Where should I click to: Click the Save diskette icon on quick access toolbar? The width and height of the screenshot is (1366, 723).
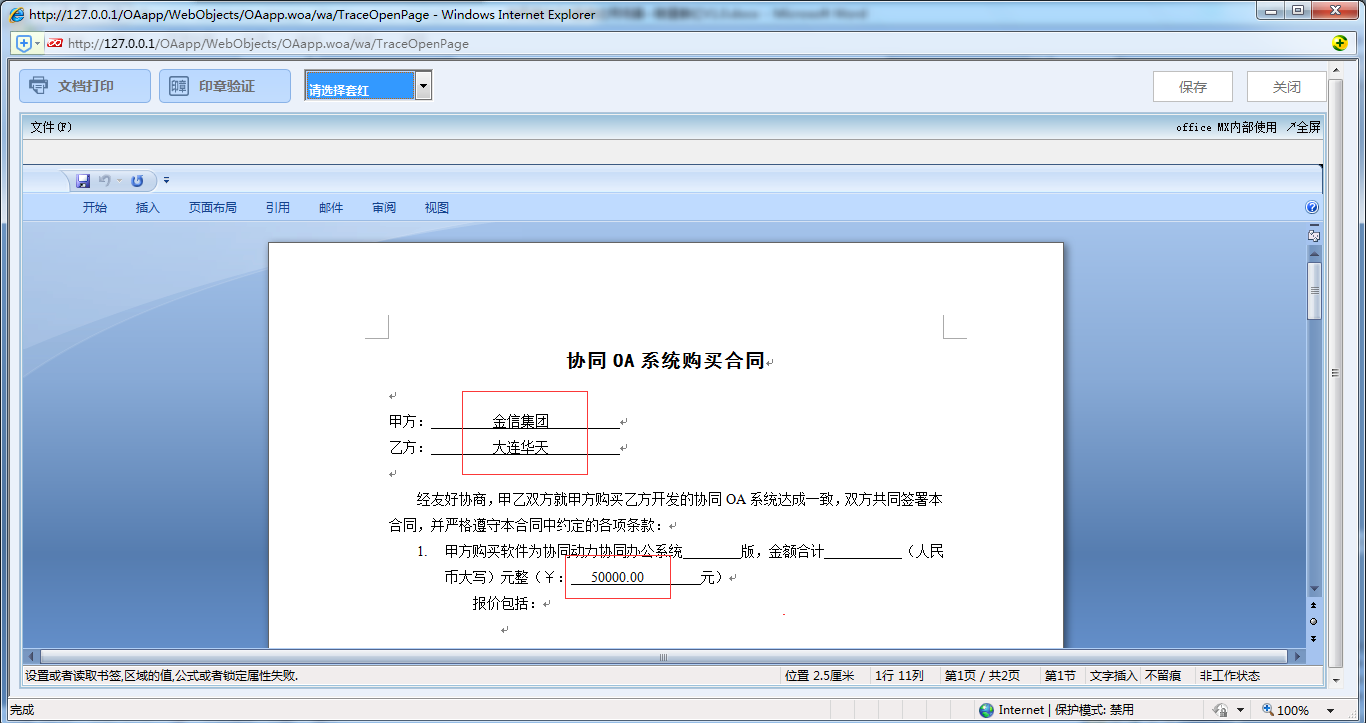tap(83, 180)
